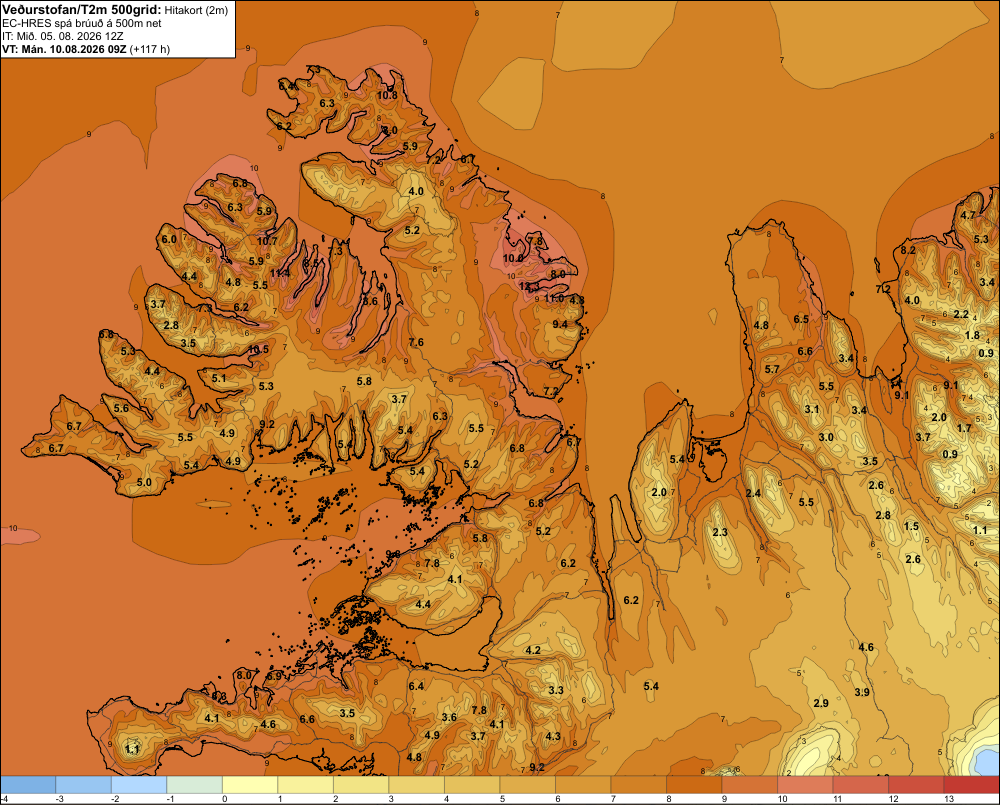
Task: Click the 'EC-HRES spá brúuð á 500m net' line
Action: (82, 23)
